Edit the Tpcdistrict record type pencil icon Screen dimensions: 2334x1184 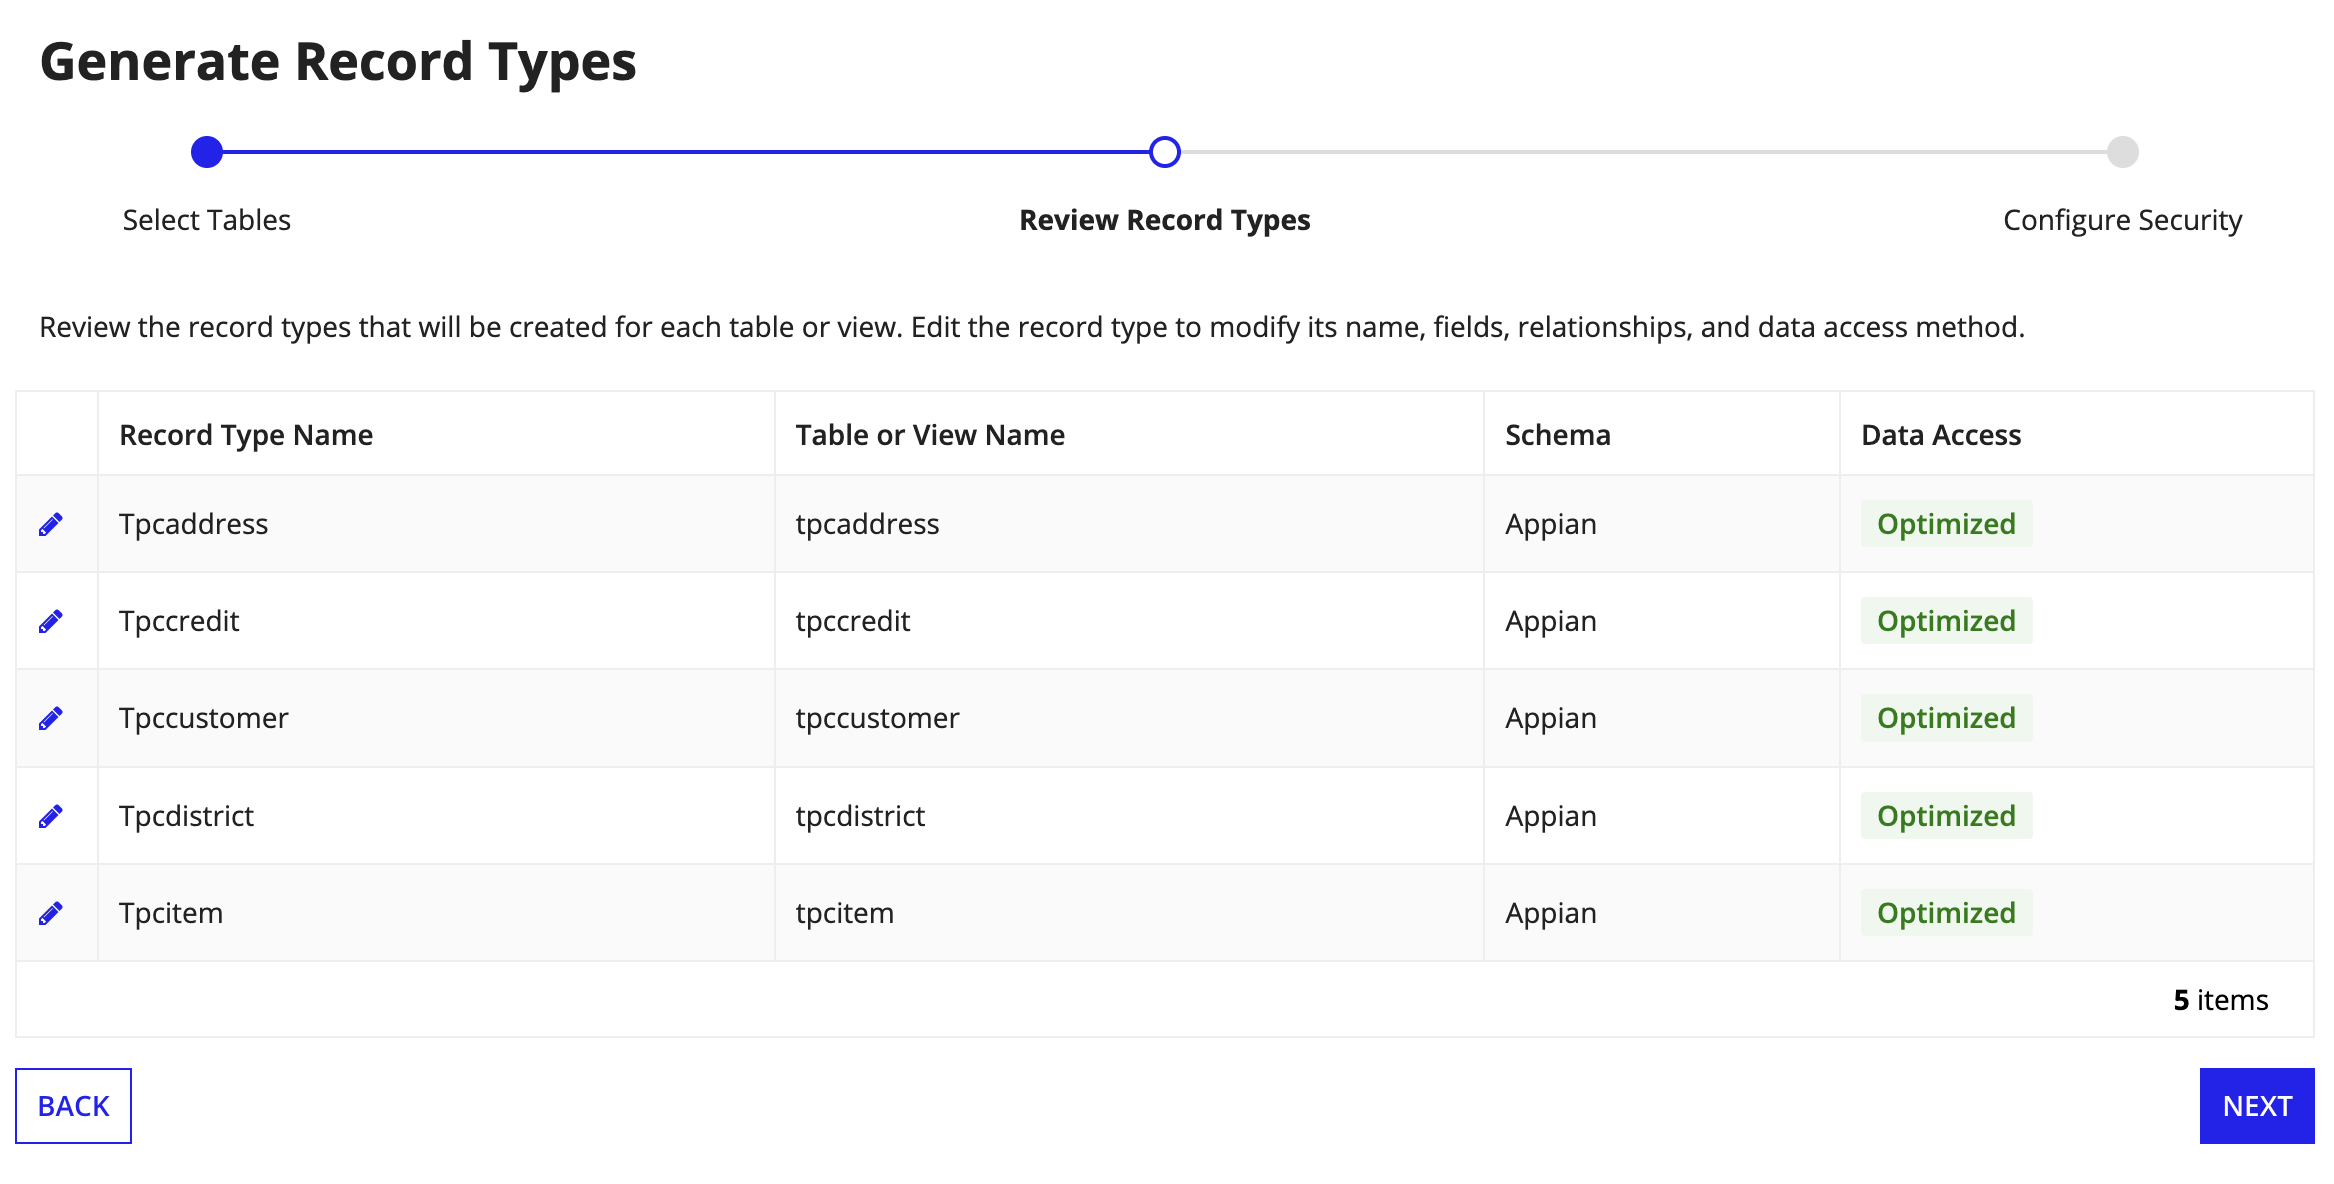51,816
